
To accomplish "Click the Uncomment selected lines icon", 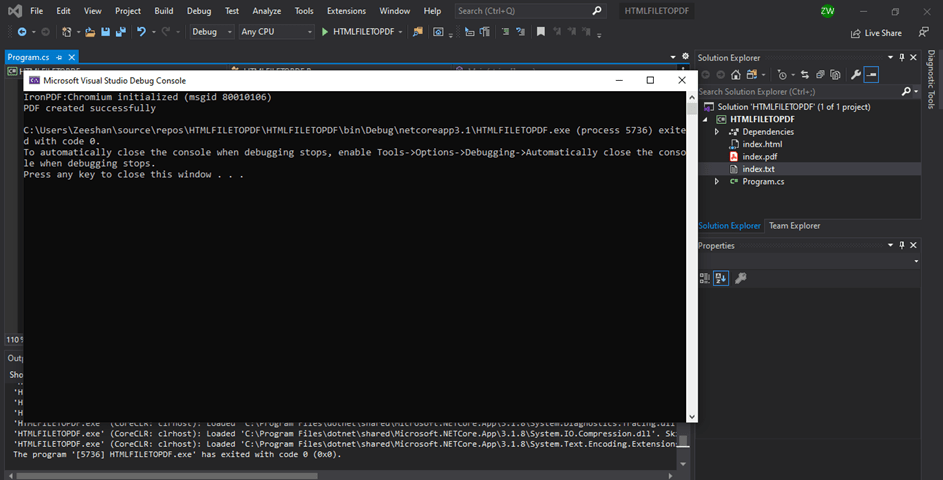I will [x=520, y=32].
